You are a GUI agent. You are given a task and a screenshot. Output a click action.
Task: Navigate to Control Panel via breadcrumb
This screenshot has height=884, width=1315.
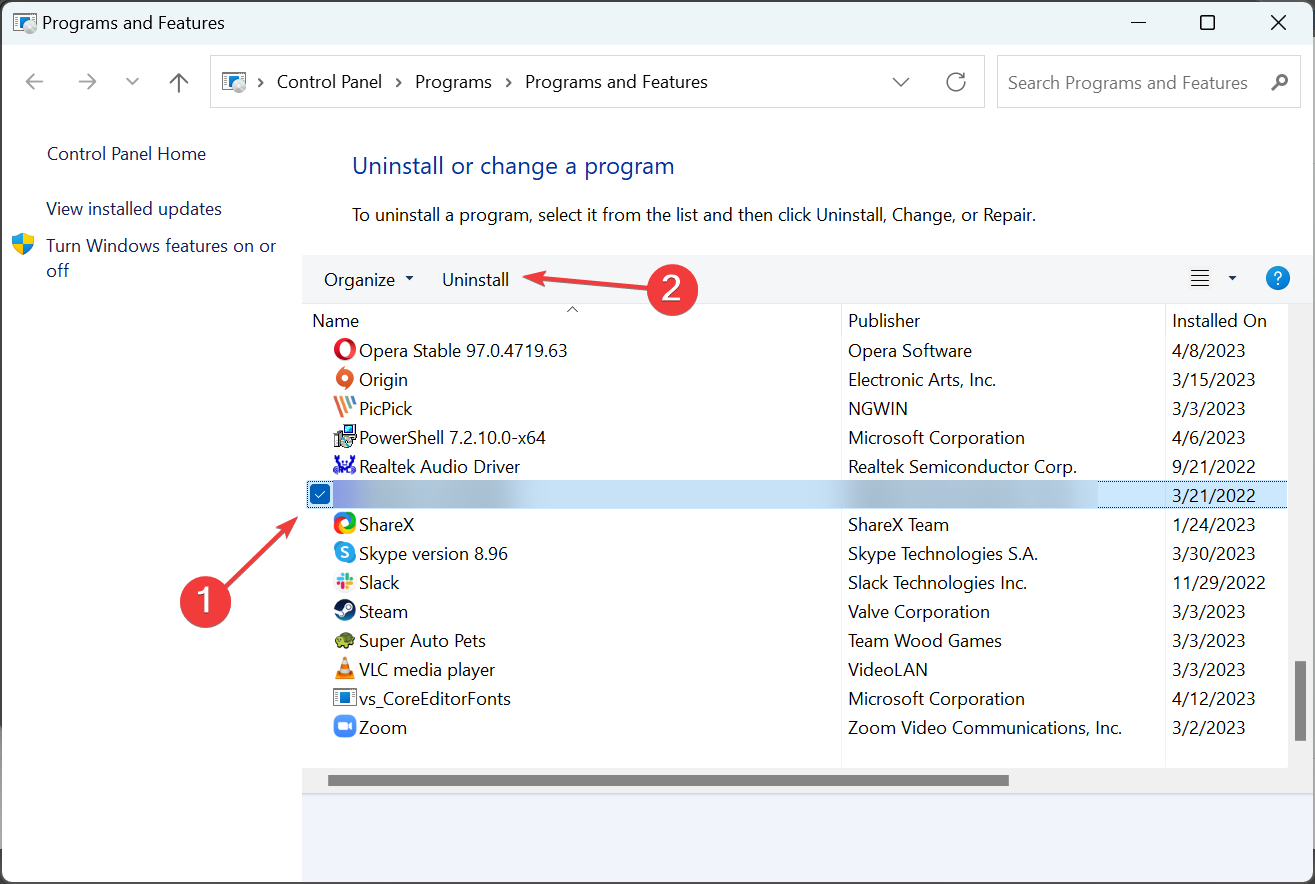[x=329, y=81]
